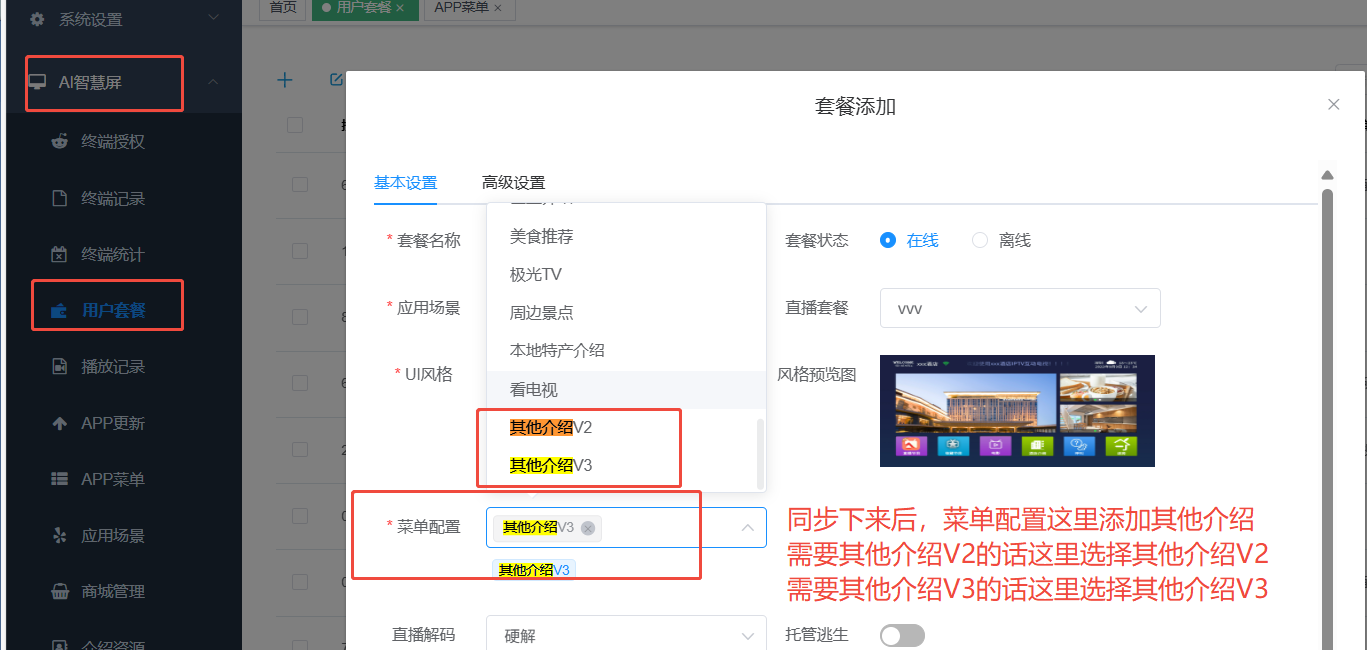Select the 离线 radio button
This screenshot has height=650, width=1367.
tap(980, 240)
